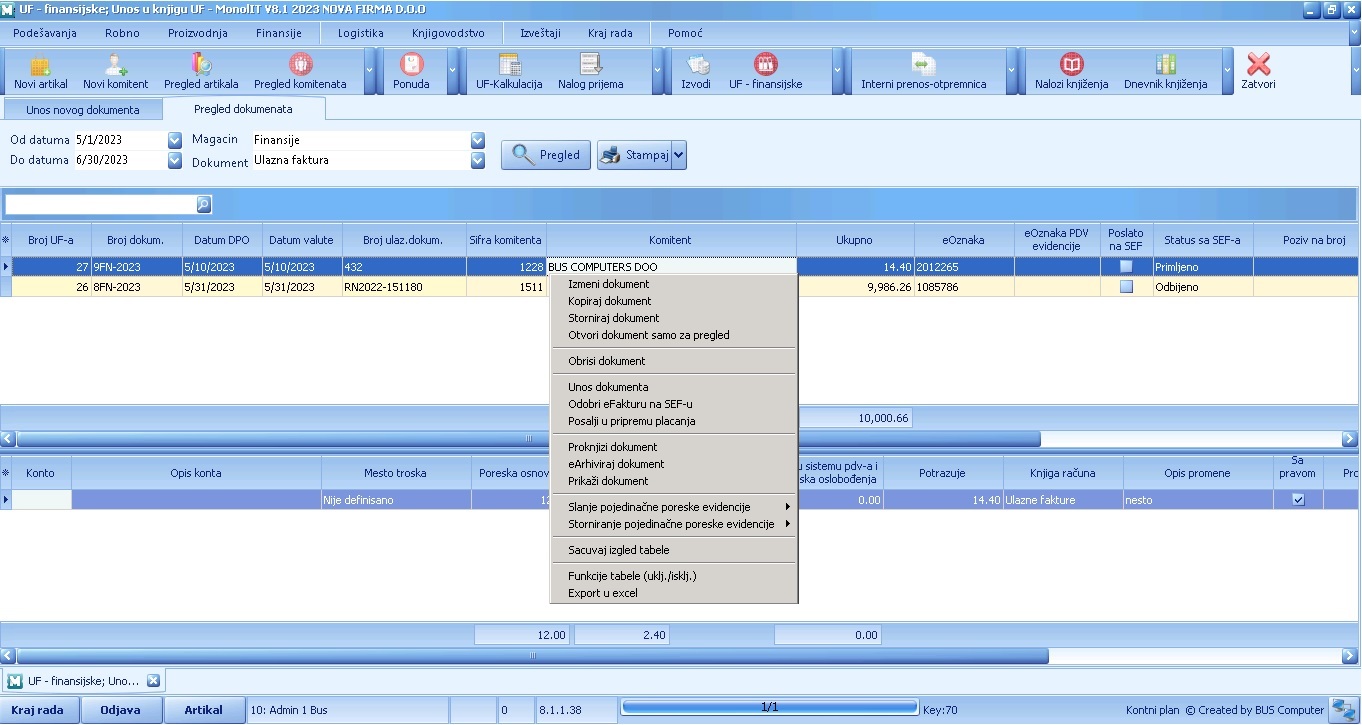Open the Ponuda toolbar icon
Image resolution: width=1362 pixels, height=725 pixels.
tap(411, 72)
